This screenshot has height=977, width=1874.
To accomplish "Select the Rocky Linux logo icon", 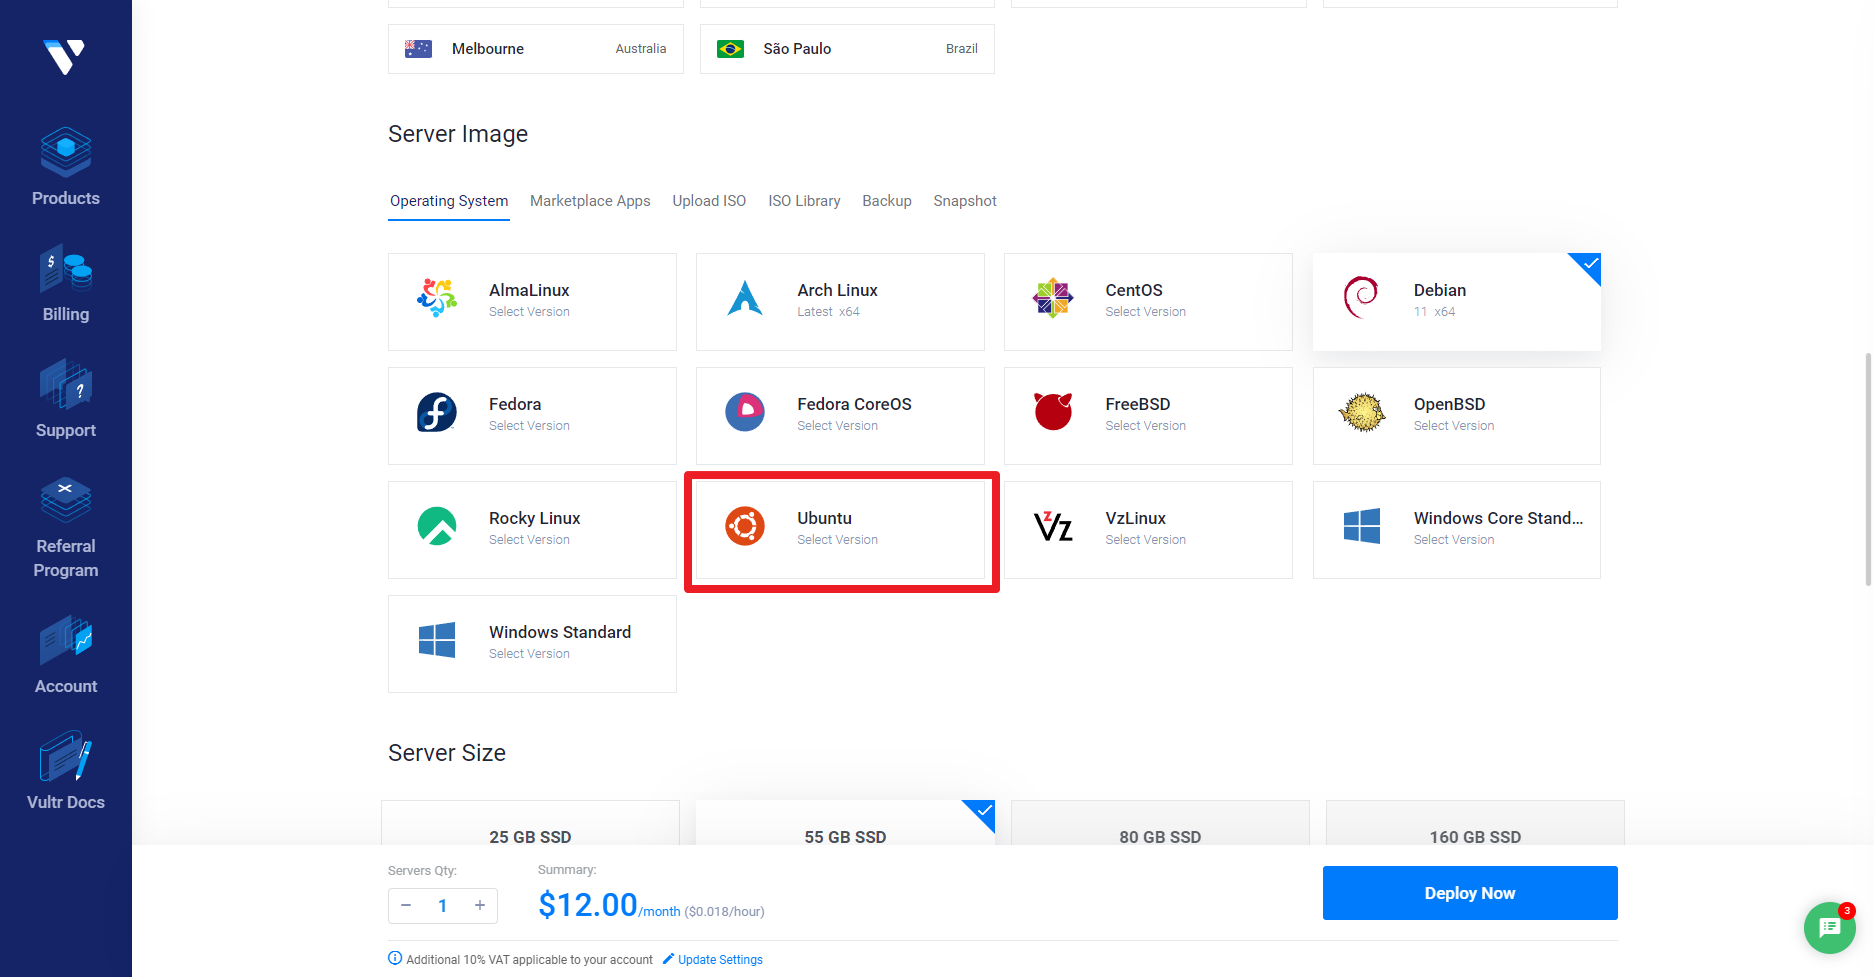I will pos(437,526).
